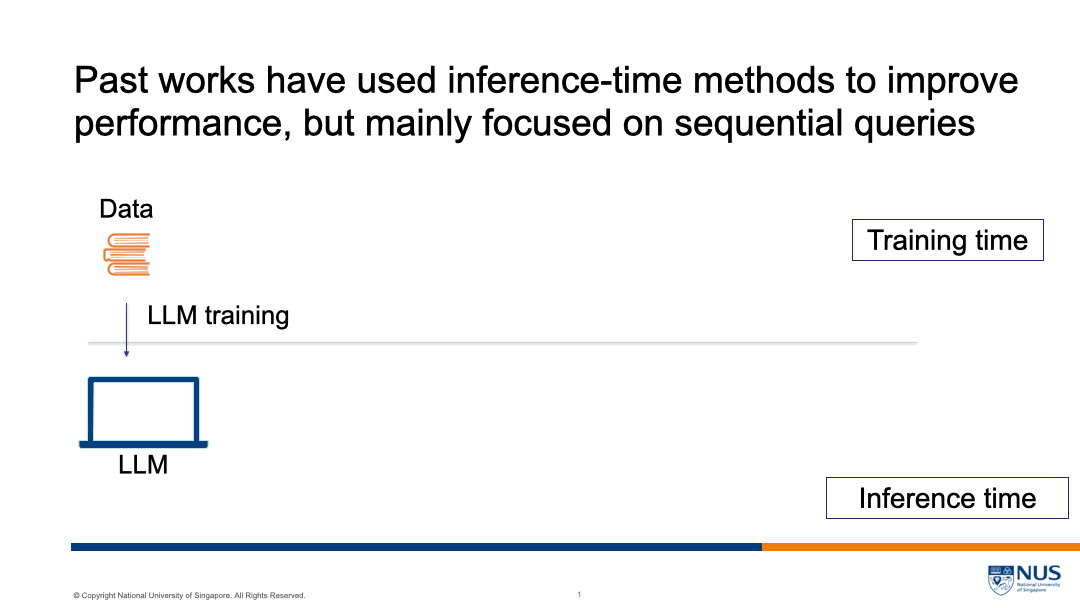Click the "LLM training" label
This screenshot has height=608, width=1080.
pyautogui.click(x=218, y=316)
